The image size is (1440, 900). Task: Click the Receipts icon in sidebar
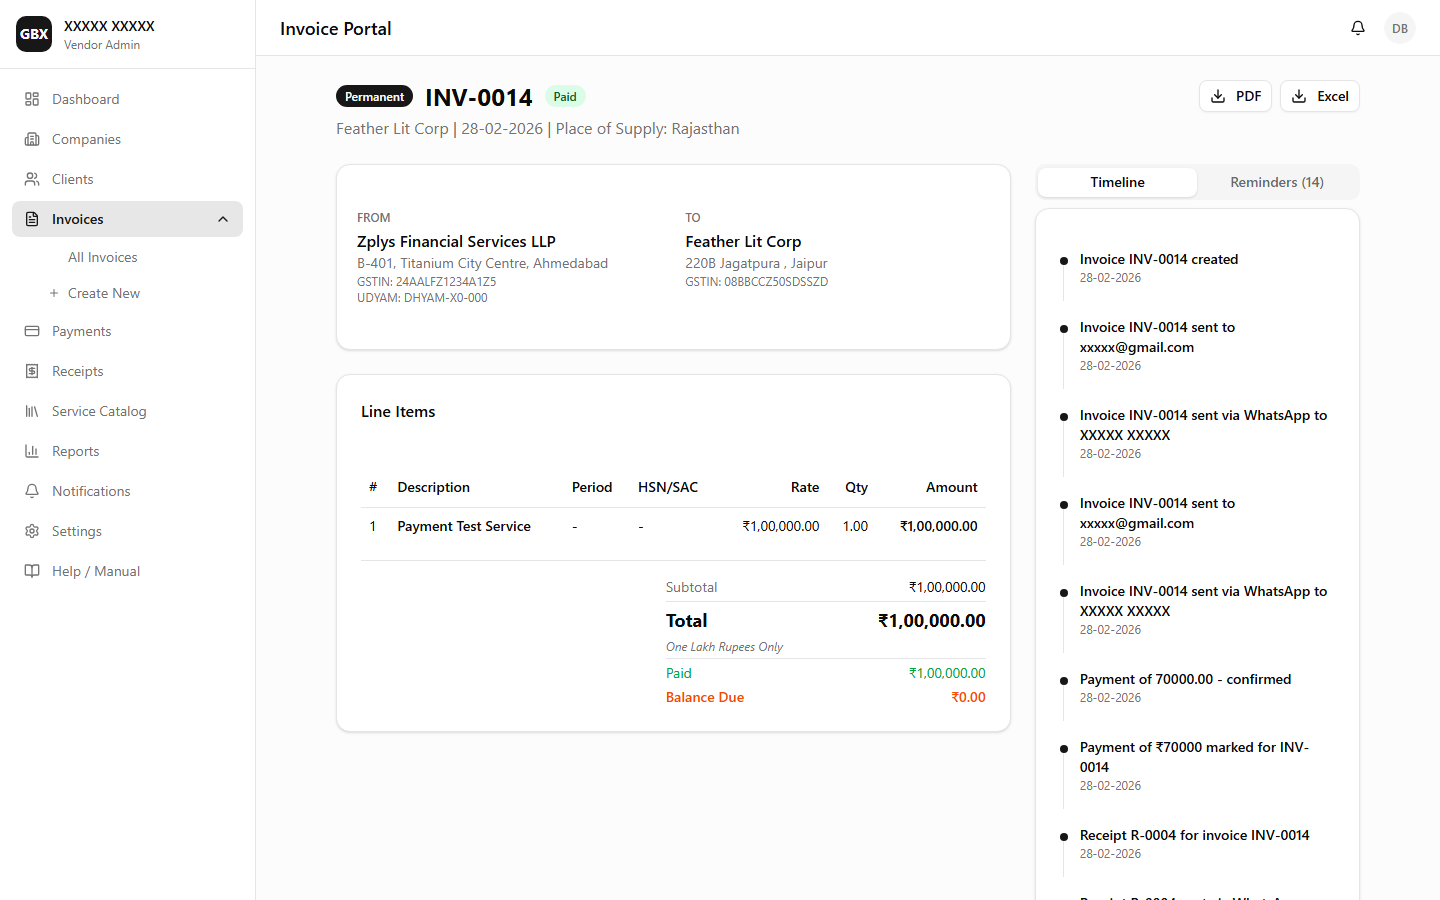click(32, 371)
